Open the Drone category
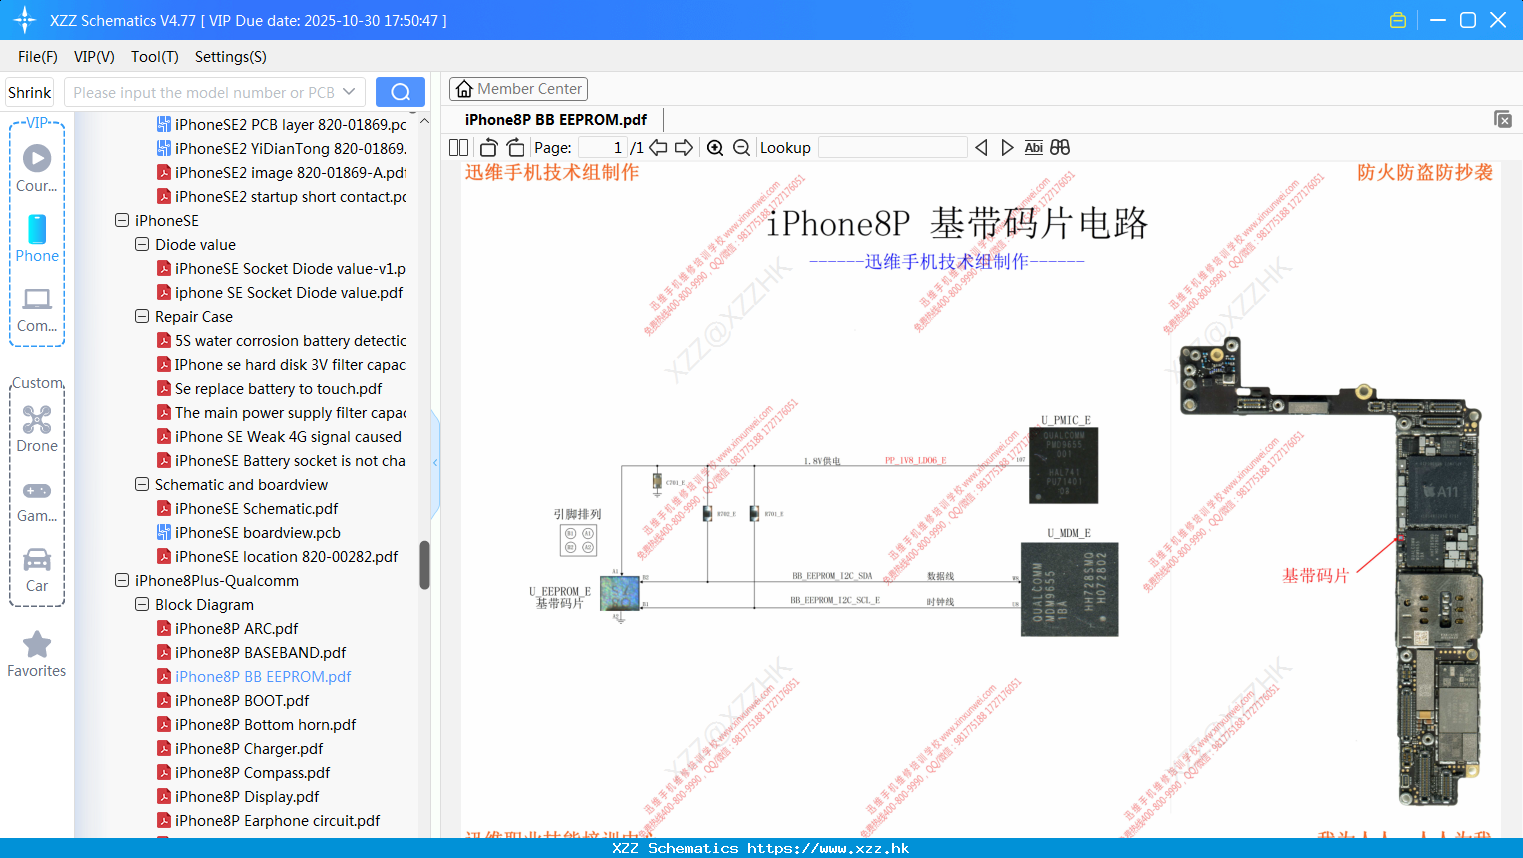The width and height of the screenshot is (1523, 858). click(37, 429)
